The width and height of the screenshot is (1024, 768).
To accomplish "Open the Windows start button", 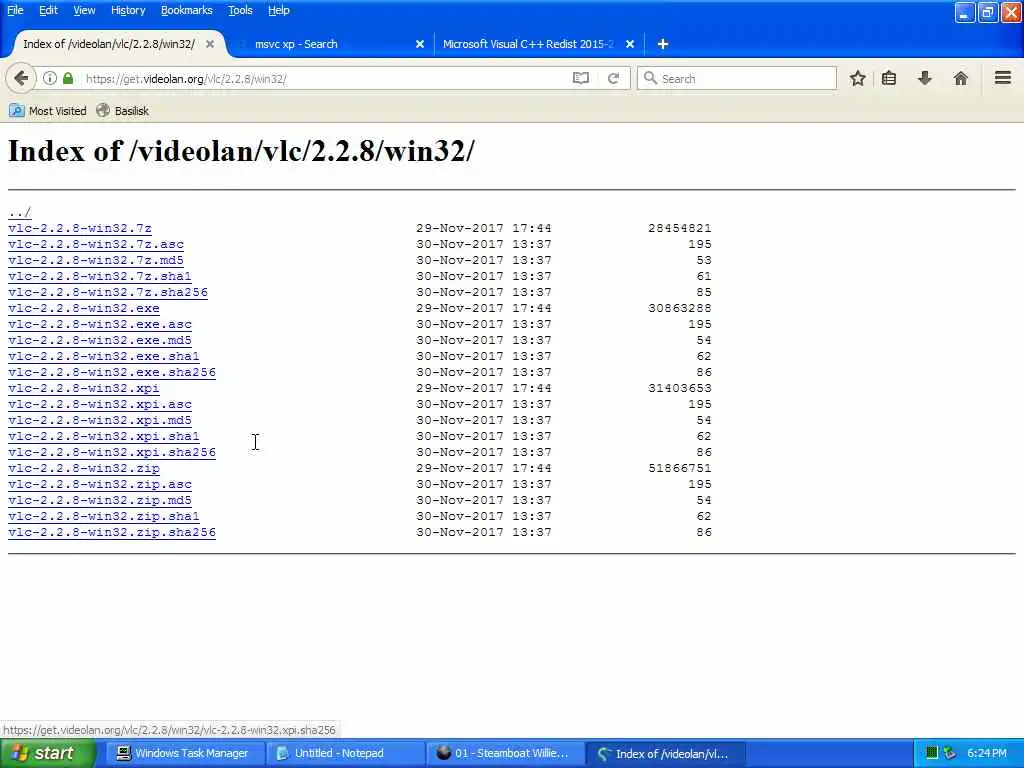I will tap(47, 754).
